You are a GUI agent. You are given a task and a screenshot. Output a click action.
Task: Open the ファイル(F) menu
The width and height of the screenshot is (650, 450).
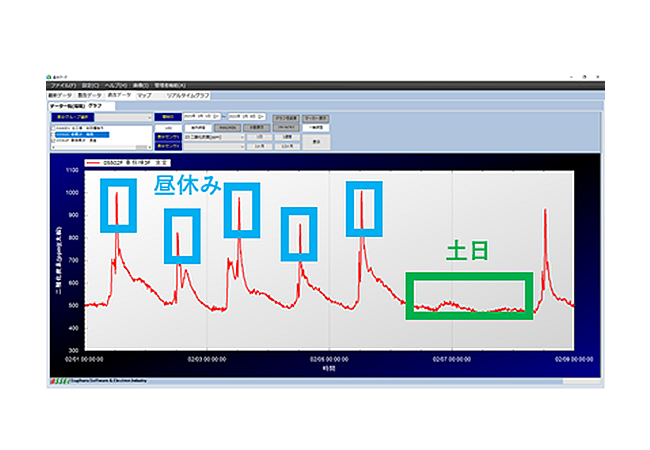(61, 86)
